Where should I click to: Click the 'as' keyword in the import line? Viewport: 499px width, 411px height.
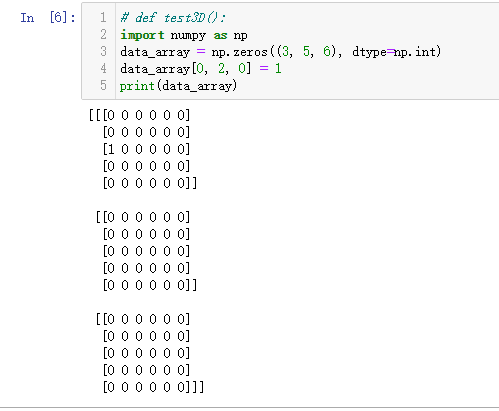point(220,35)
